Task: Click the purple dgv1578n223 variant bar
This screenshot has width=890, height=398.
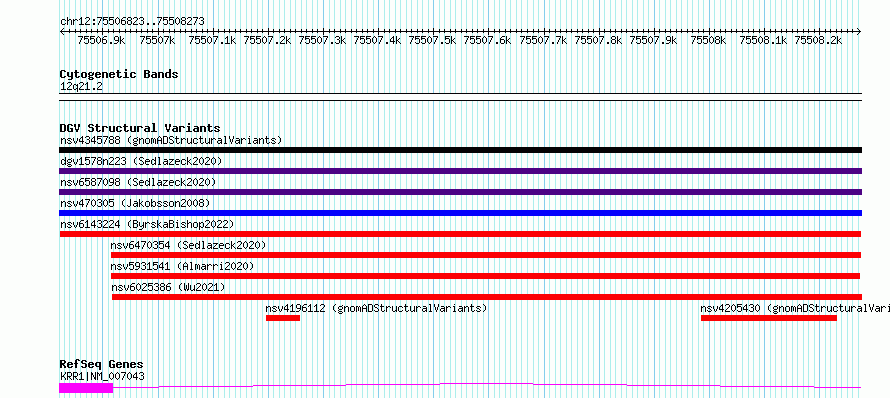Action: tap(460, 171)
